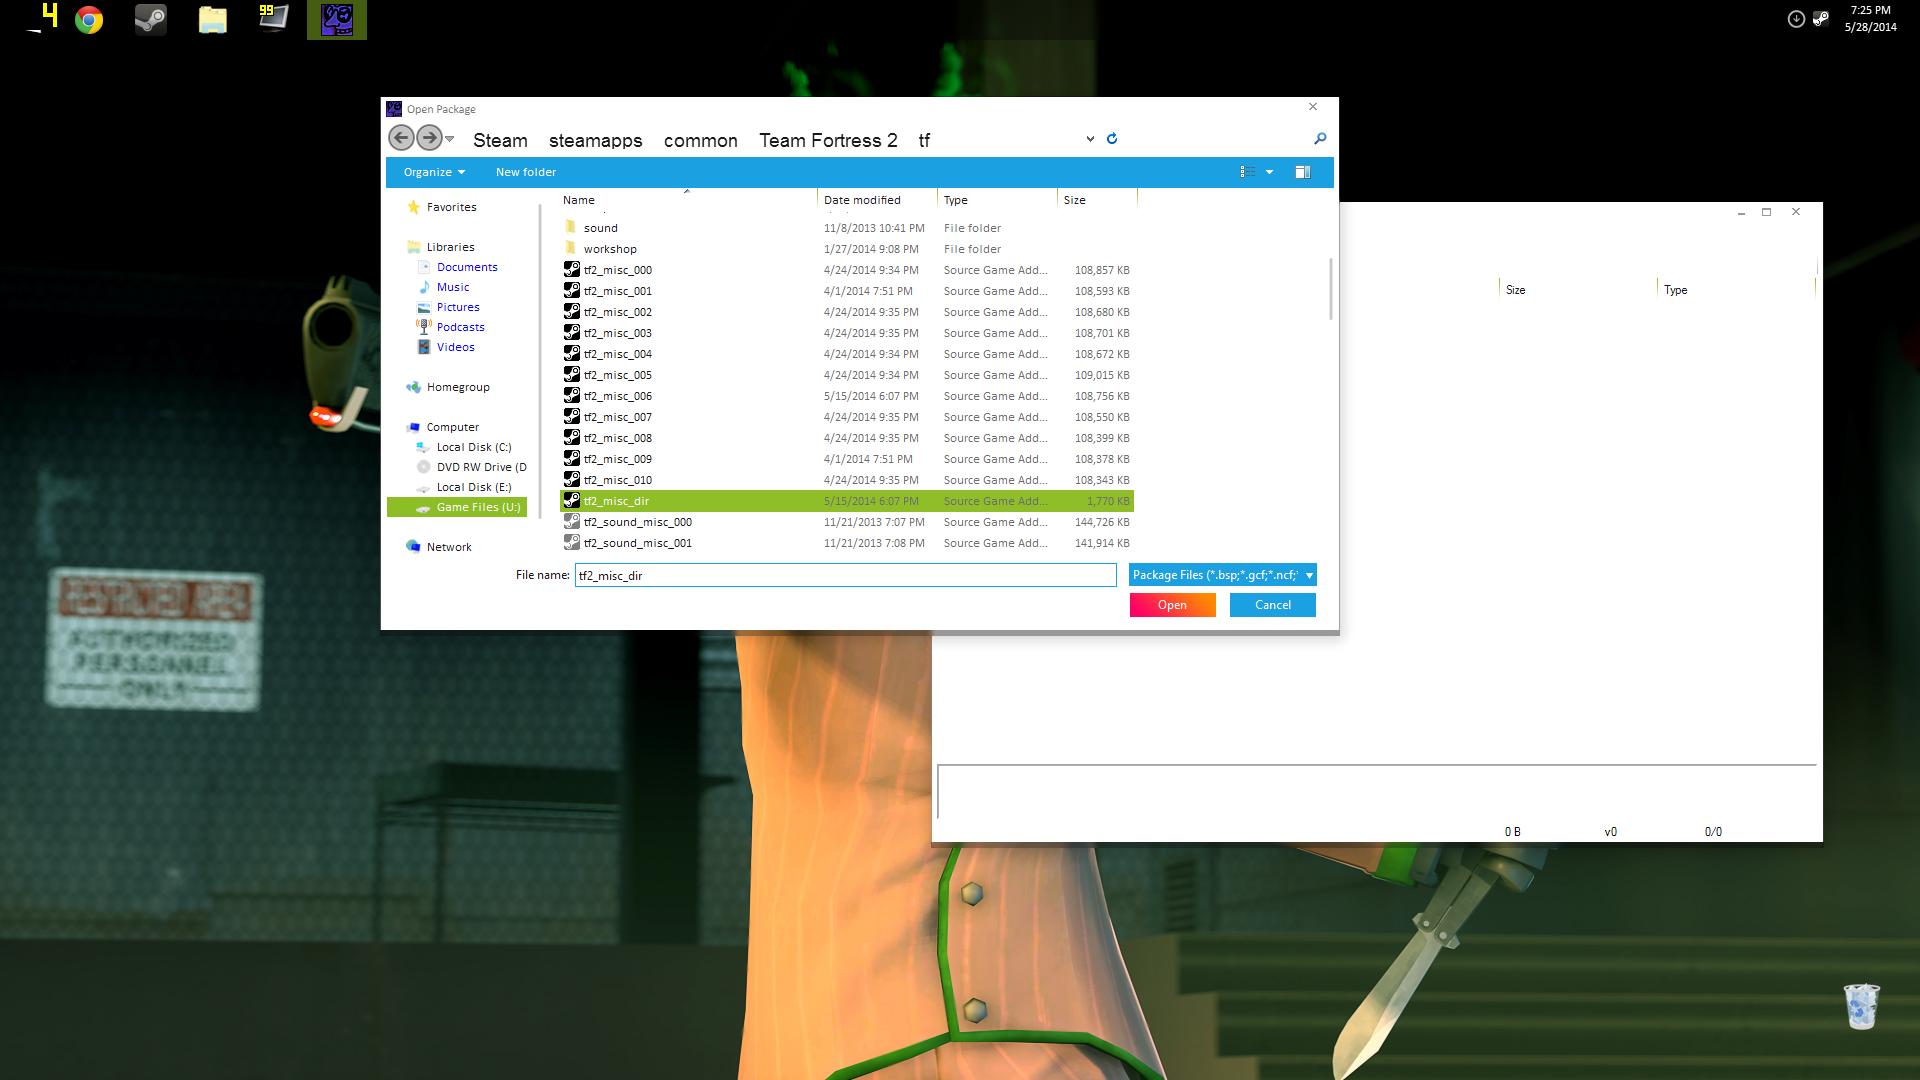Open the Recycle Bin on the desktop
Viewport: 1920px width, 1080px height.
[x=1861, y=1006]
